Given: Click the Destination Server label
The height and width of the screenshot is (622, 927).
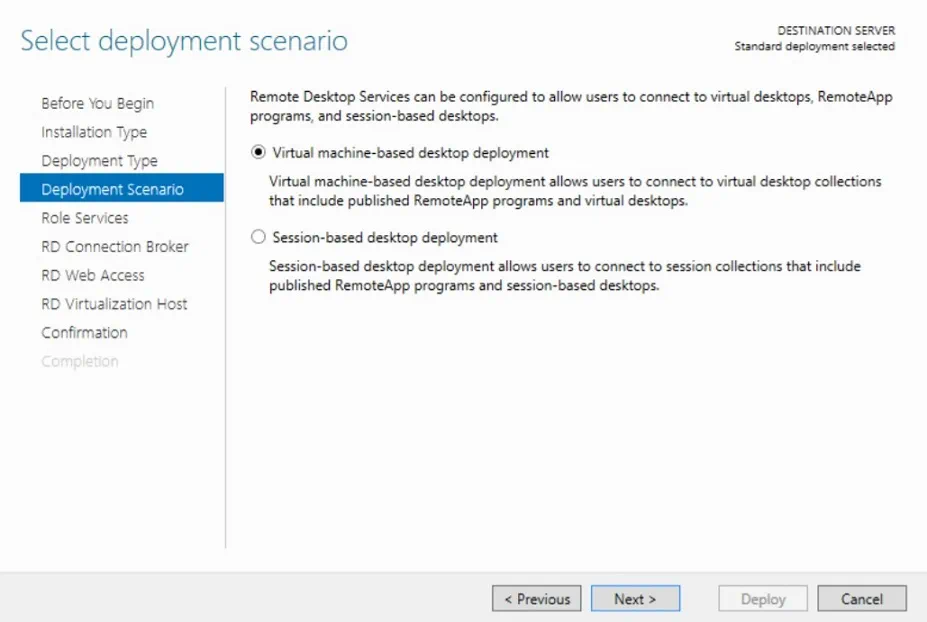Looking at the screenshot, I should (836, 31).
